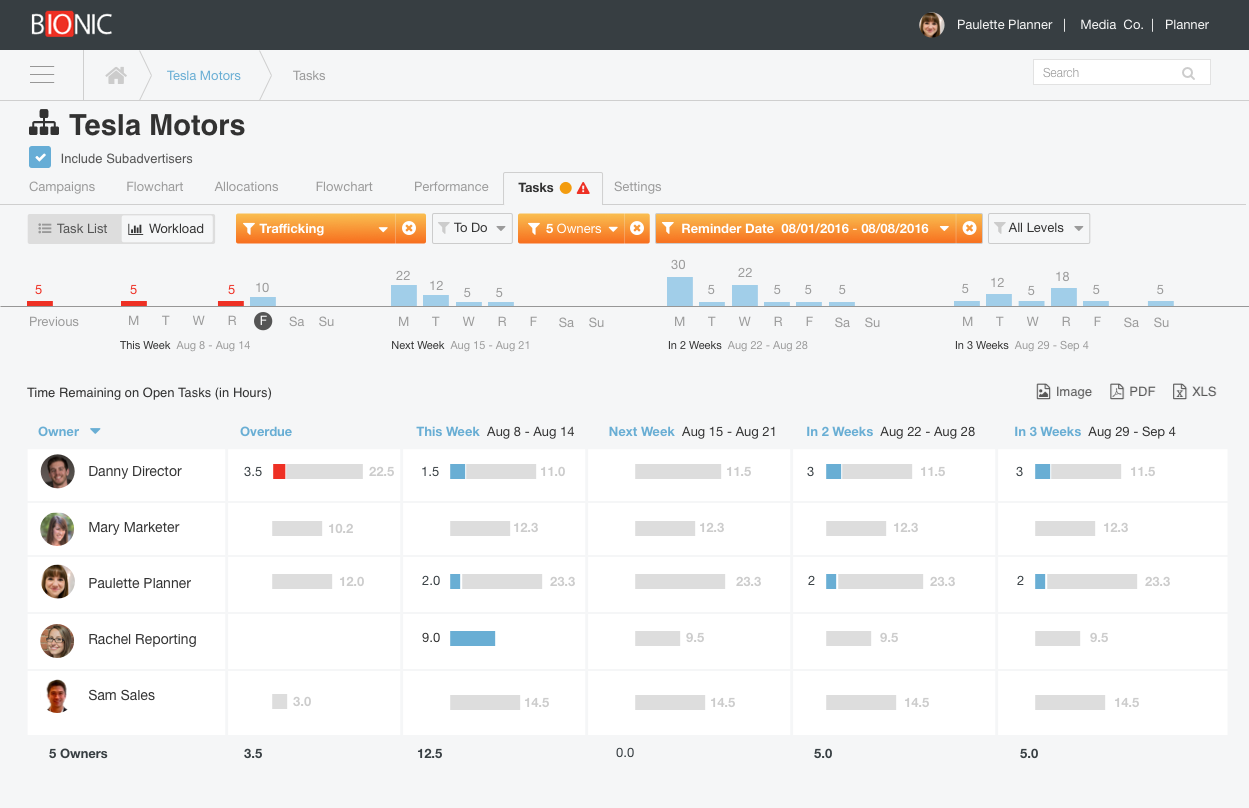1249x808 pixels.
Task: Click Next Week Monday bar labeled 22
Action: 404,295
